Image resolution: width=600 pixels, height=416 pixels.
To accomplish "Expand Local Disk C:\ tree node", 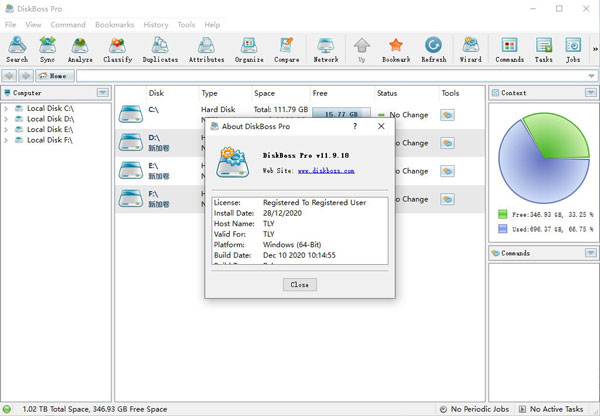I will tap(6, 109).
